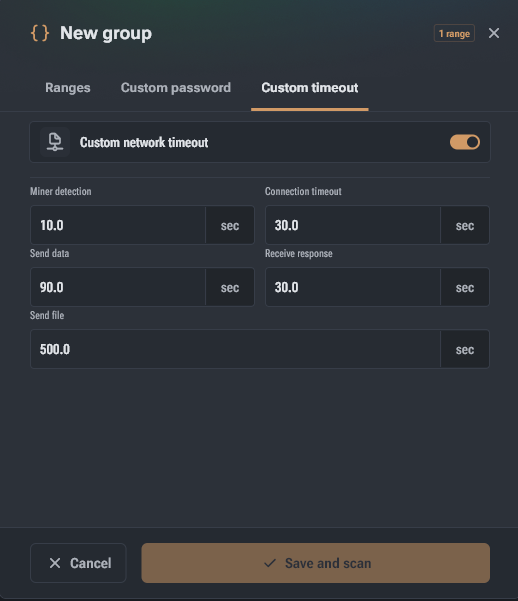This screenshot has height=601, width=518.
Task: Edit the Send data timeout value
Action: 118,287
